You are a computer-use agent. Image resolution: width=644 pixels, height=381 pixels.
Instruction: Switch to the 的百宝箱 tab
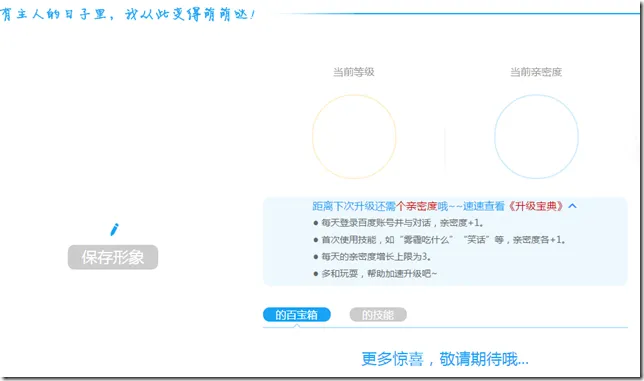pyautogui.click(x=297, y=315)
